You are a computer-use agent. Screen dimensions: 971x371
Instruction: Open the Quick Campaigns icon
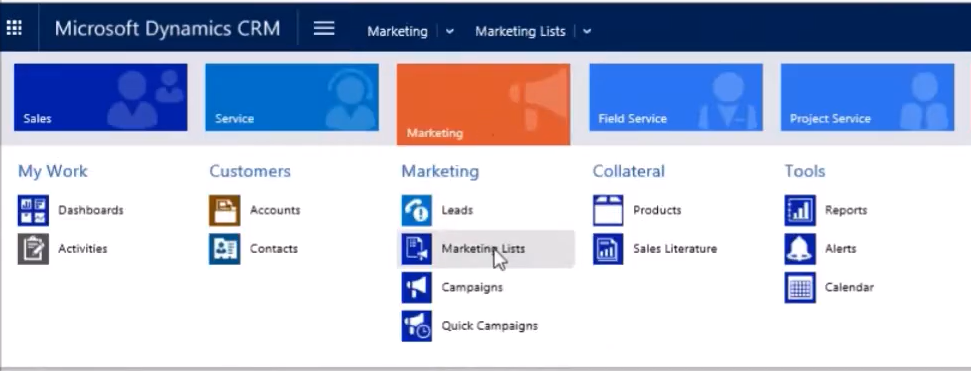click(417, 326)
